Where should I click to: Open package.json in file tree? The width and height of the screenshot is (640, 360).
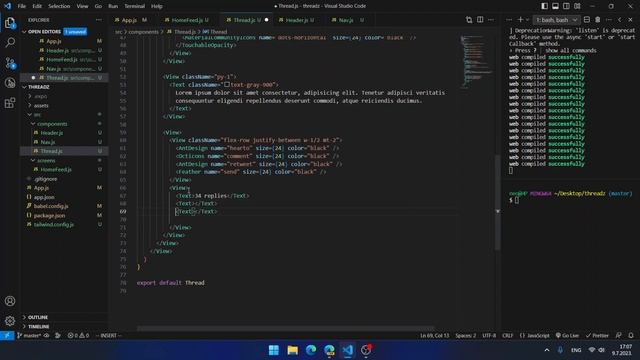tap(49, 216)
